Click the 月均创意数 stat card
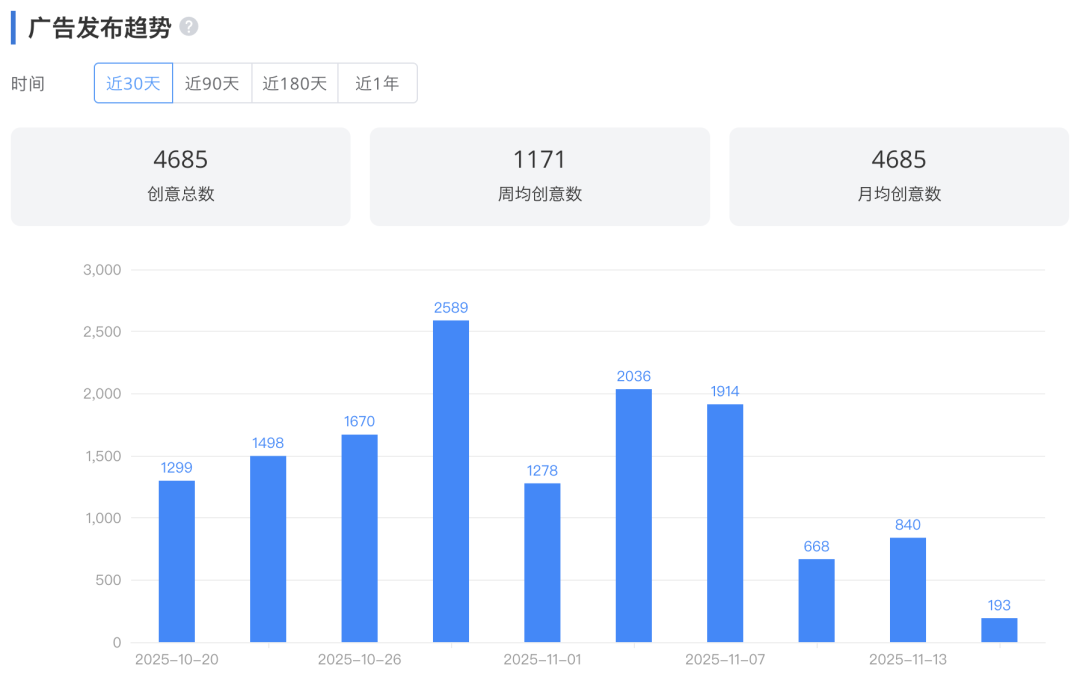Image resolution: width=1080 pixels, height=677 pixels. coord(898,176)
